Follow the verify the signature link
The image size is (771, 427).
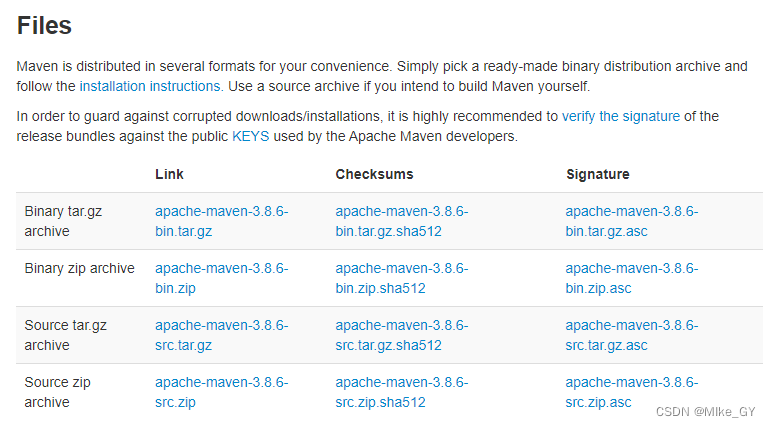tap(620, 116)
